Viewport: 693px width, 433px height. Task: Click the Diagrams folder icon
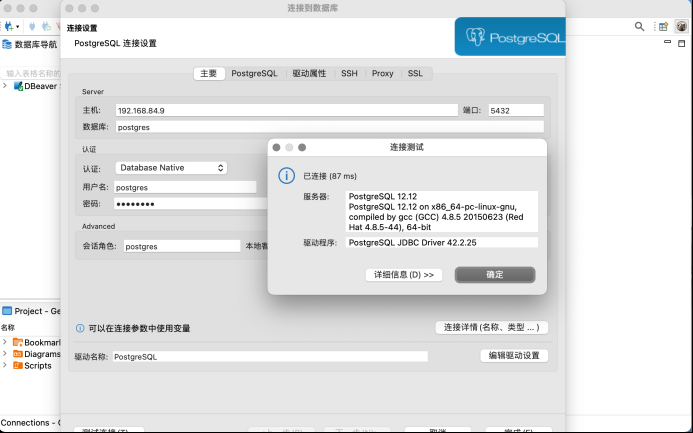pos(18,353)
